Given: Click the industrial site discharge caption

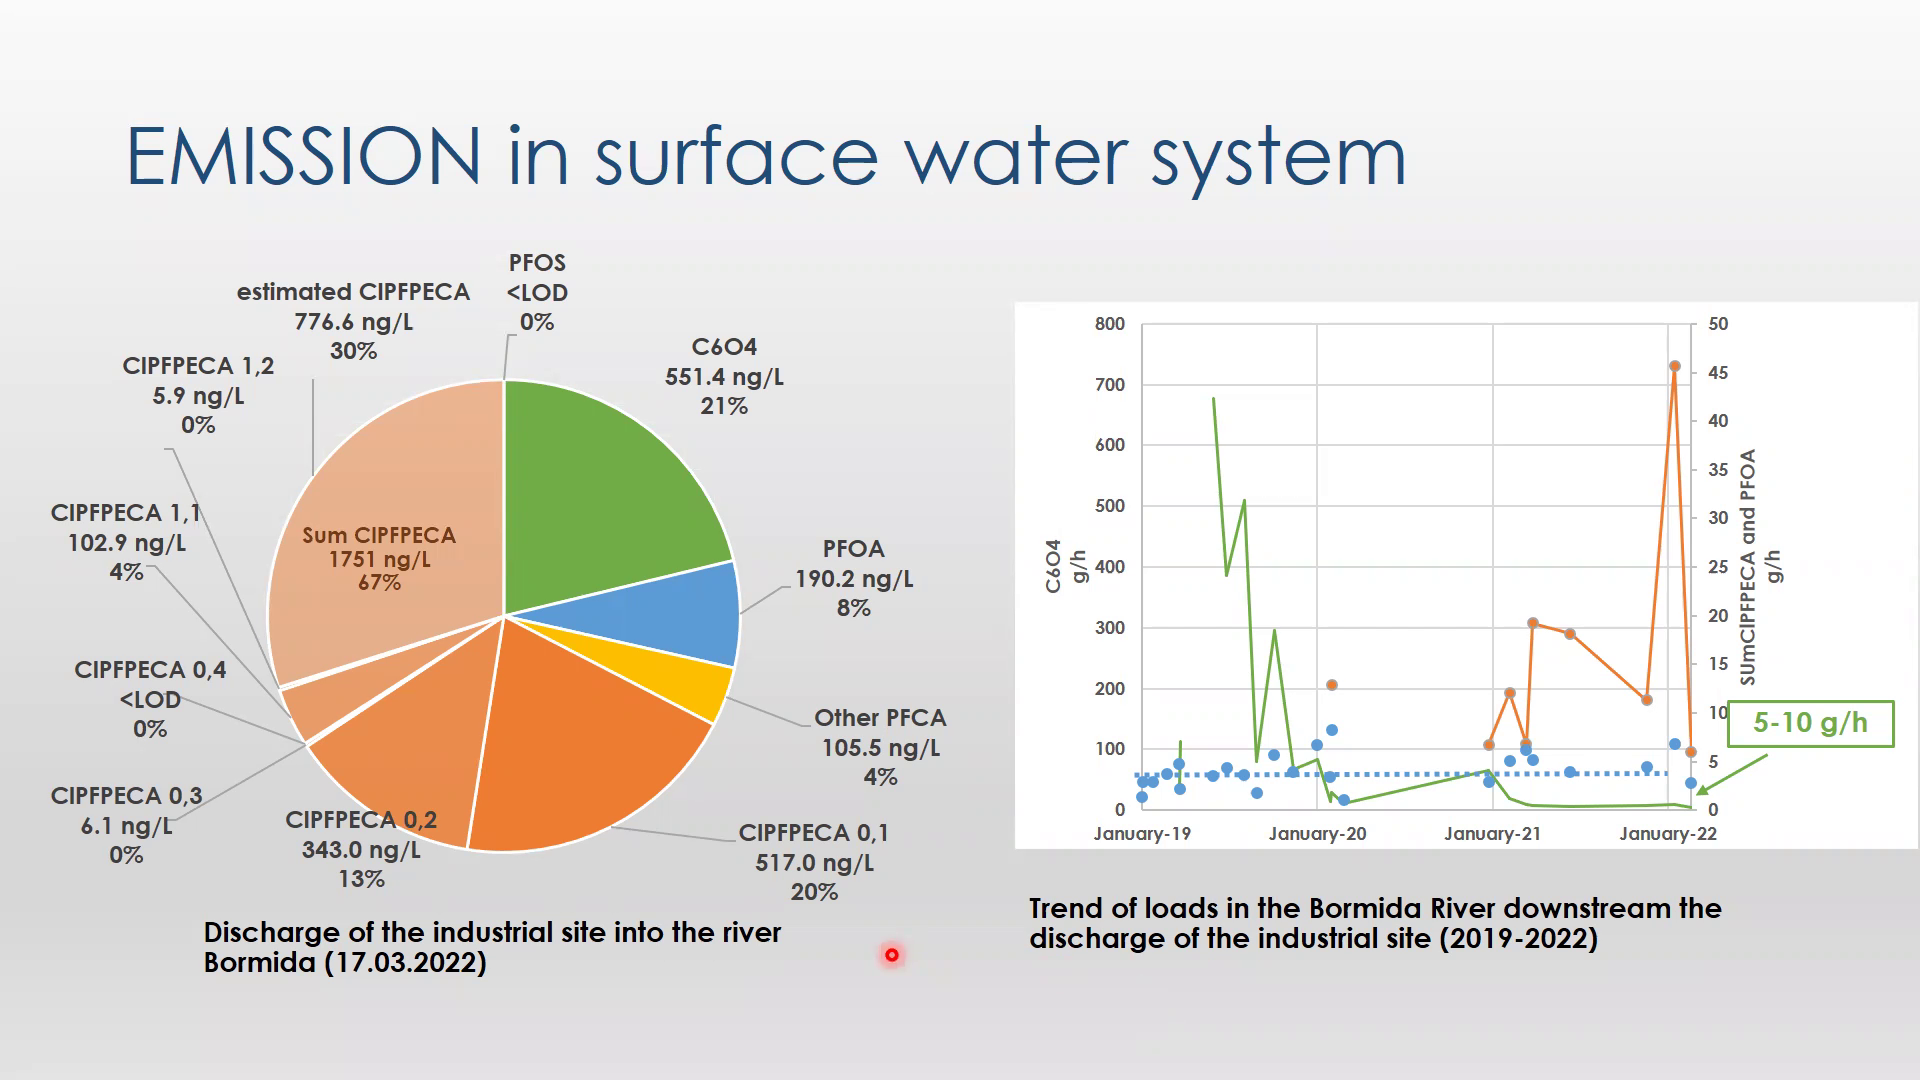Looking at the screenshot, I should pos(492,947).
